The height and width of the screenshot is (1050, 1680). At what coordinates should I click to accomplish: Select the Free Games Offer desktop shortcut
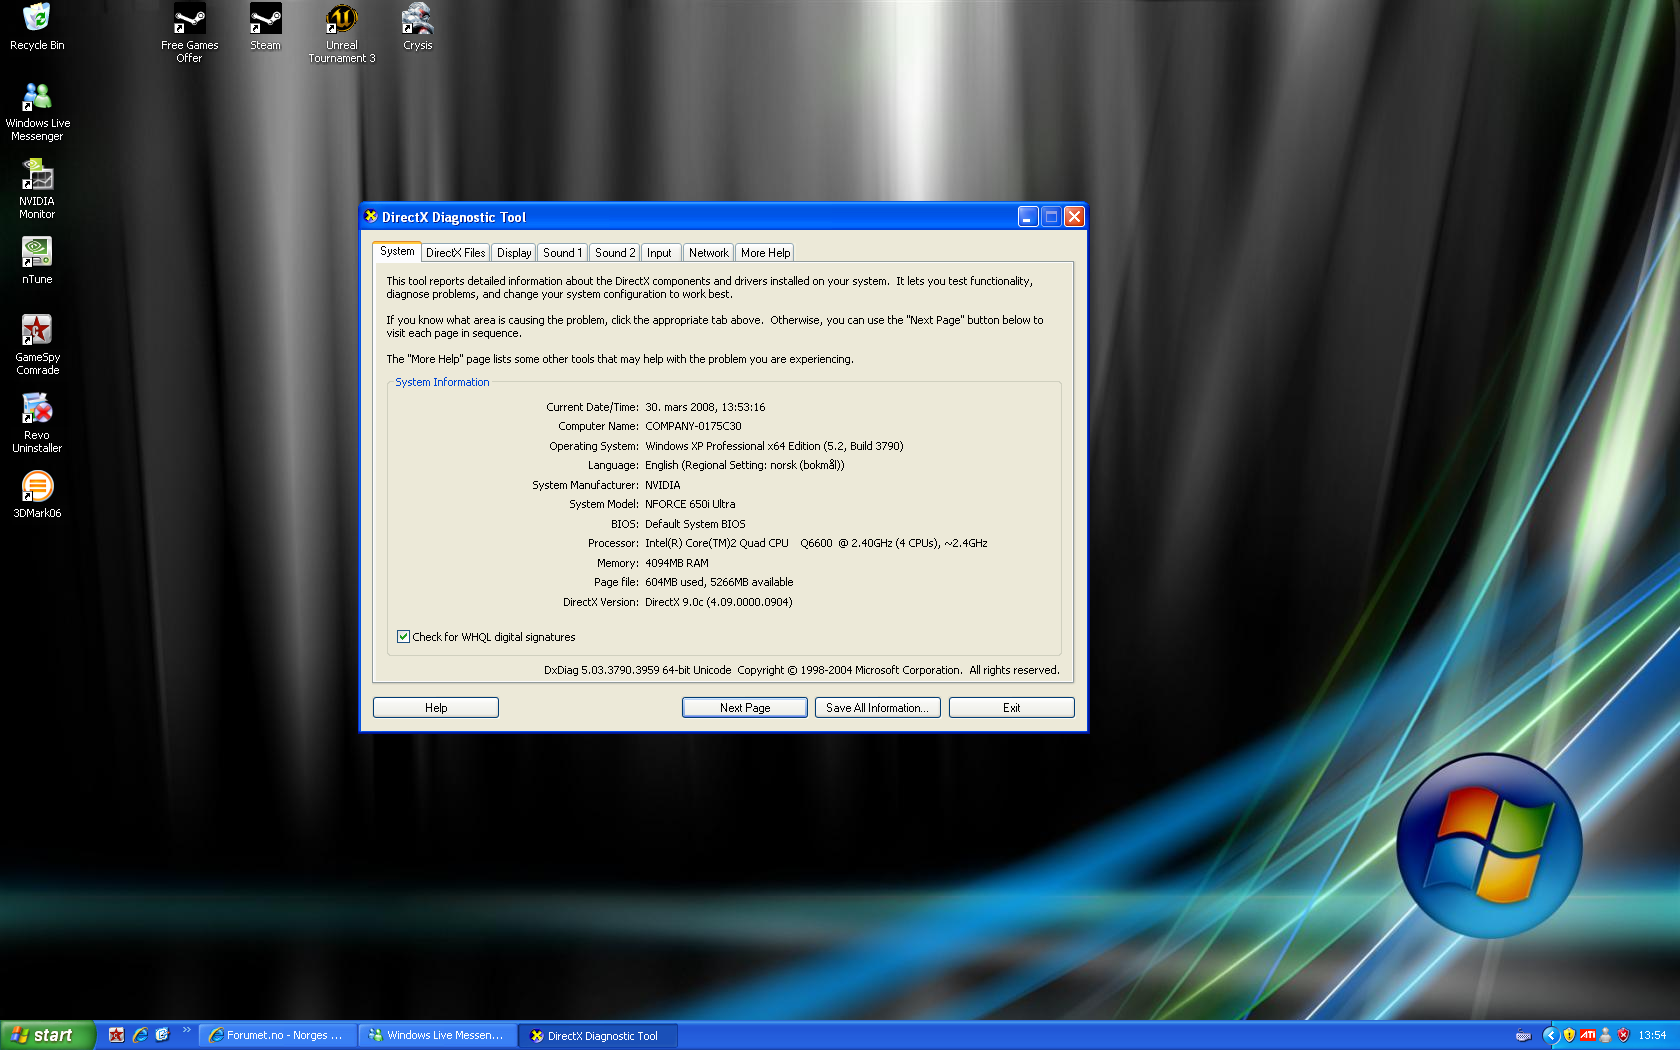point(189,33)
